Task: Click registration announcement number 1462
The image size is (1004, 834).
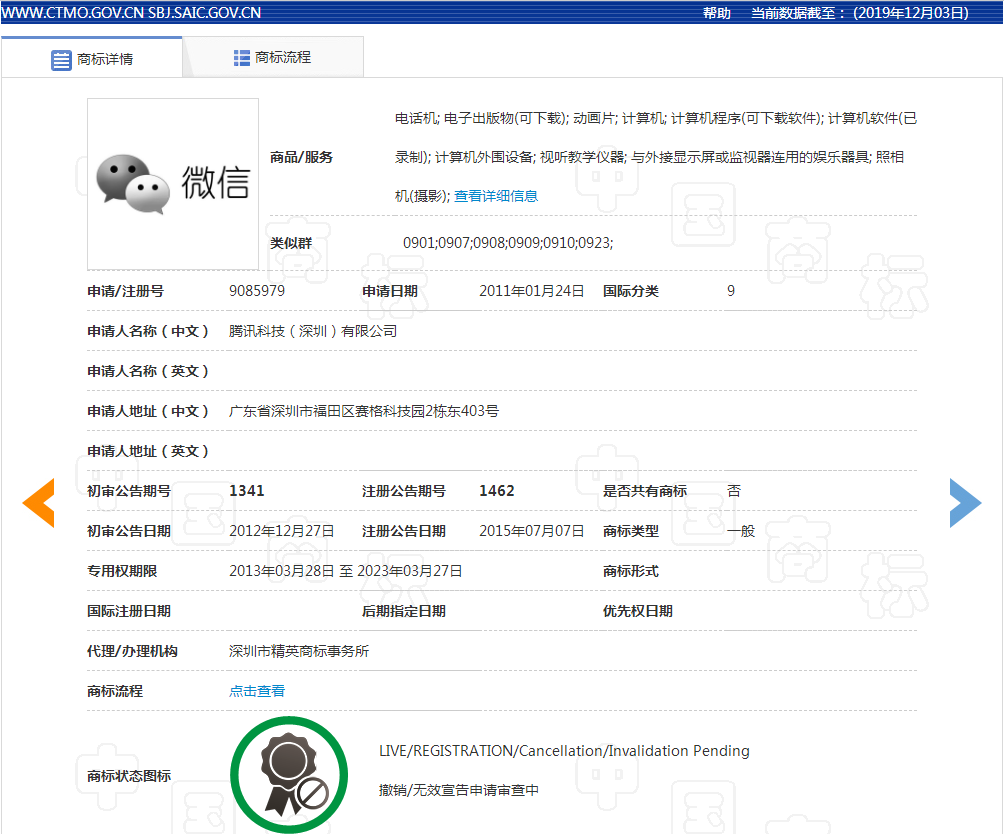Action: click(x=497, y=491)
